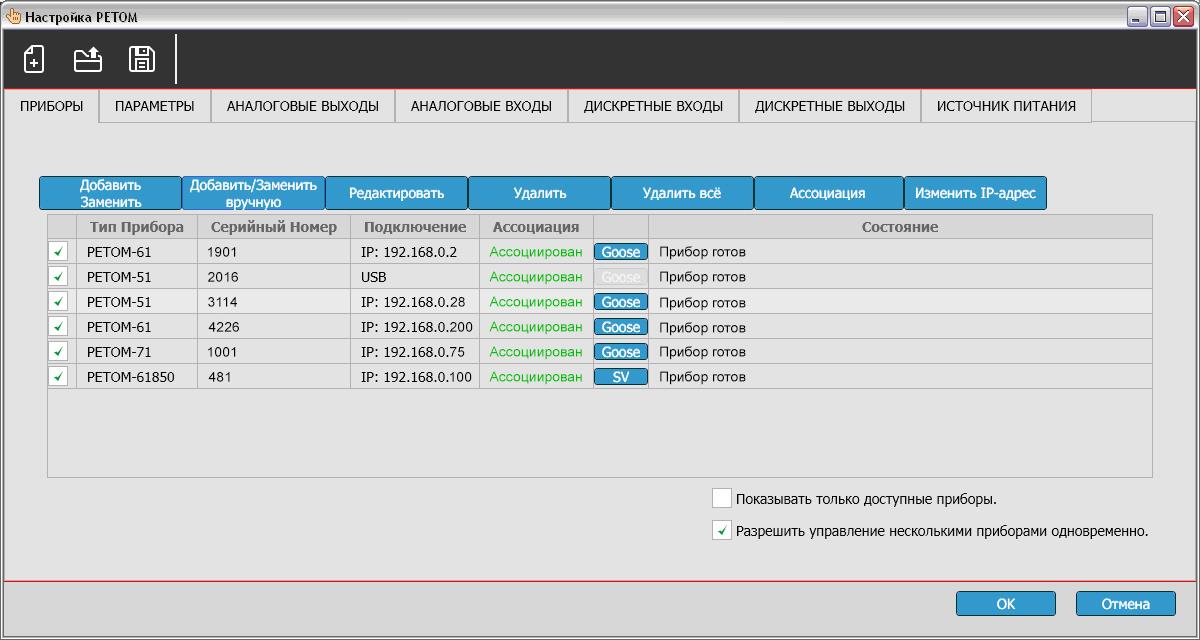The width and height of the screenshot is (1200, 640).
Task: Open Goose settings for serial 3114
Action: 621,302
